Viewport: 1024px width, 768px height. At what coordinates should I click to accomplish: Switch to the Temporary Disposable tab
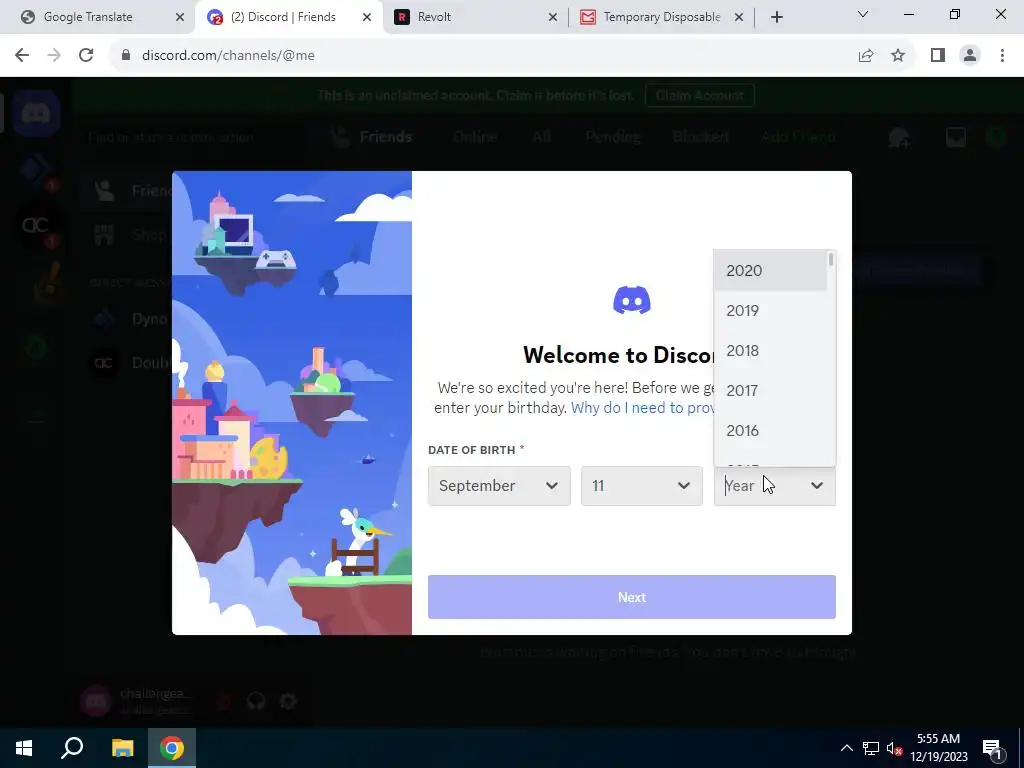tap(662, 17)
